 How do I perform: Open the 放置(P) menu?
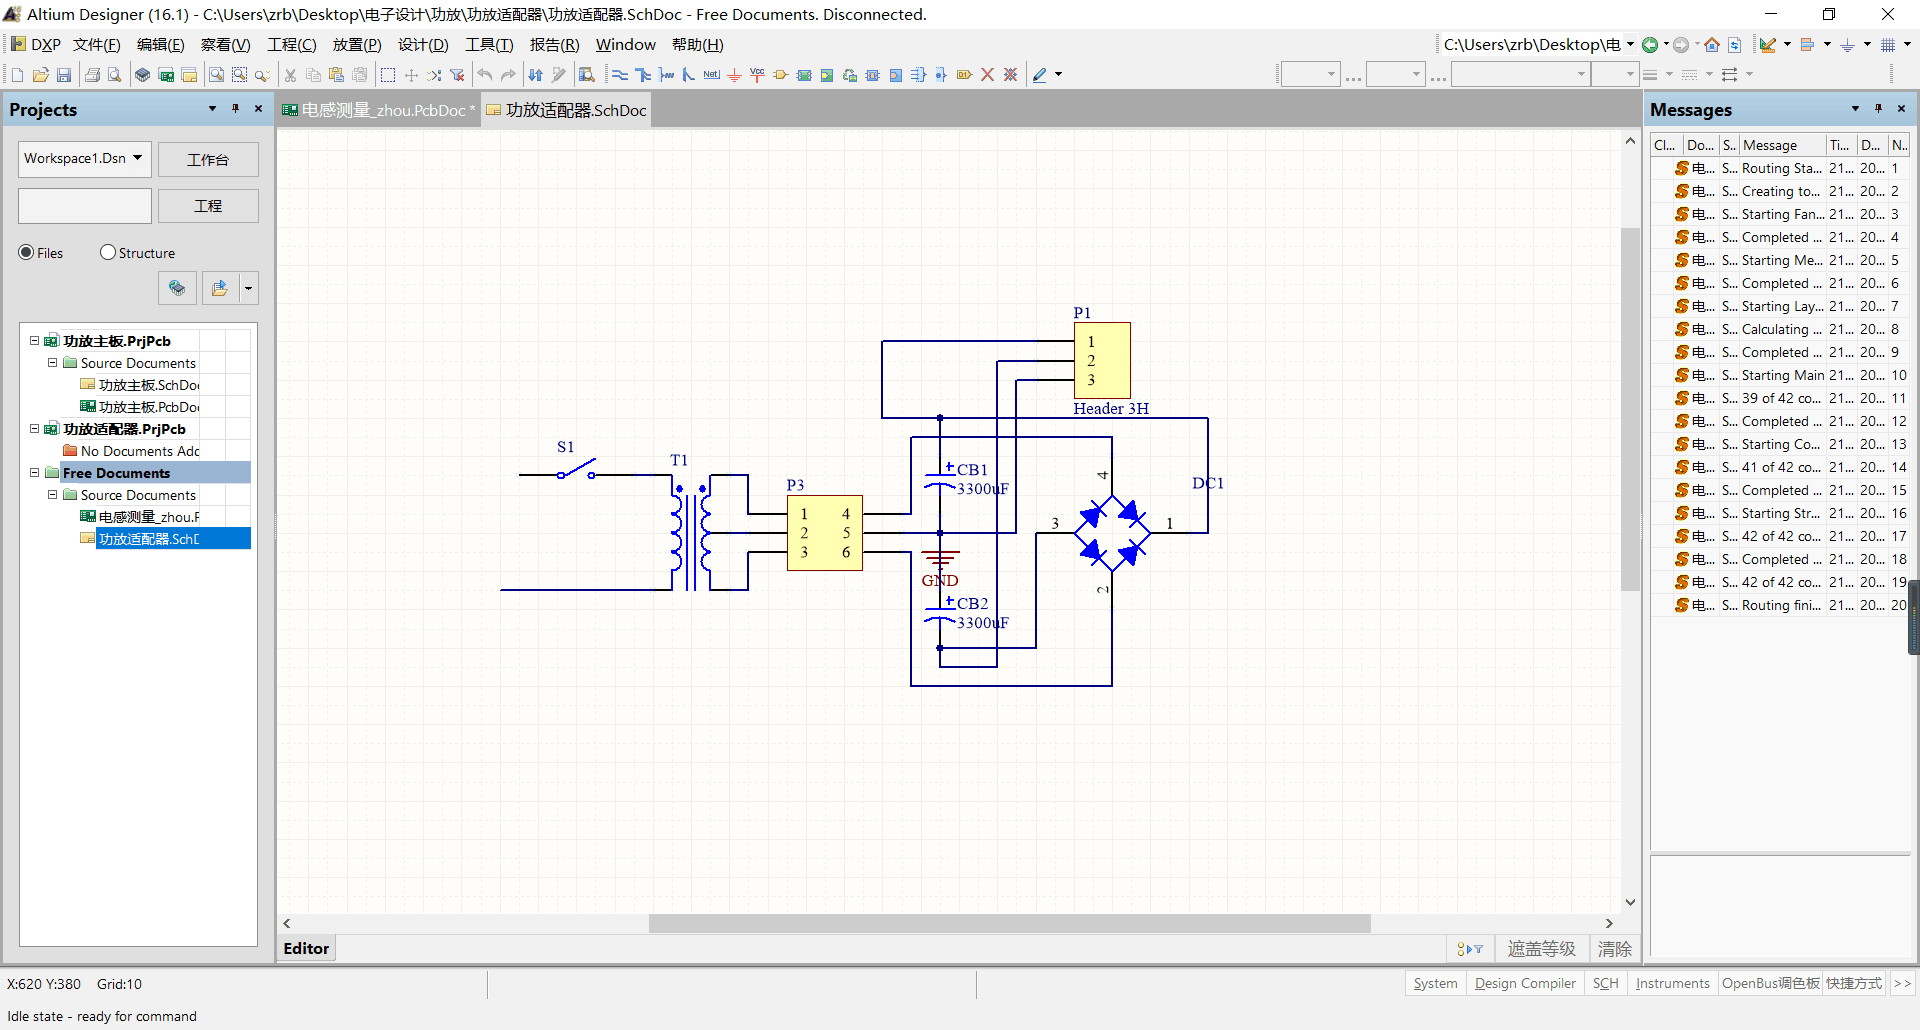click(357, 45)
